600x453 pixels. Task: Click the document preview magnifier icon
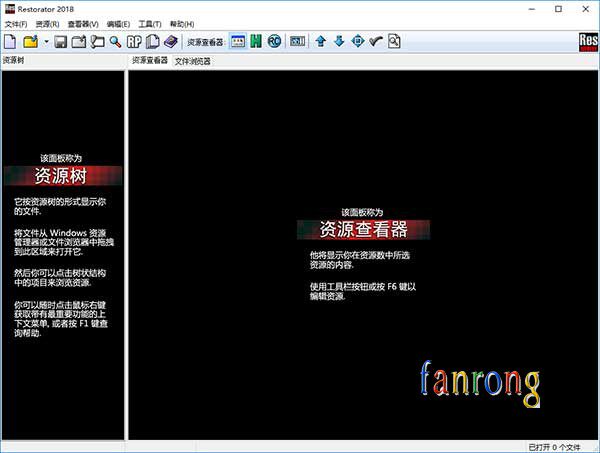[x=394, y=41]
